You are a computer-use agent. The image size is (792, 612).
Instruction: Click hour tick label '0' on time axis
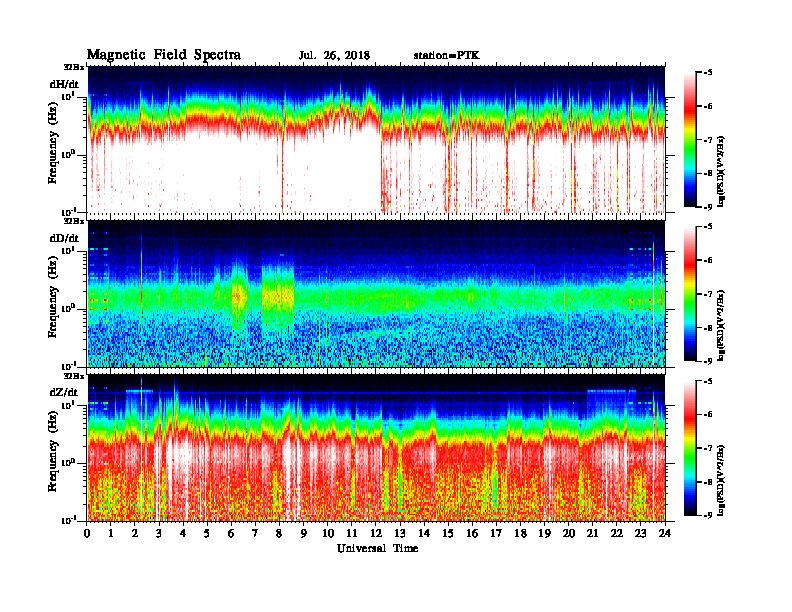87,533
